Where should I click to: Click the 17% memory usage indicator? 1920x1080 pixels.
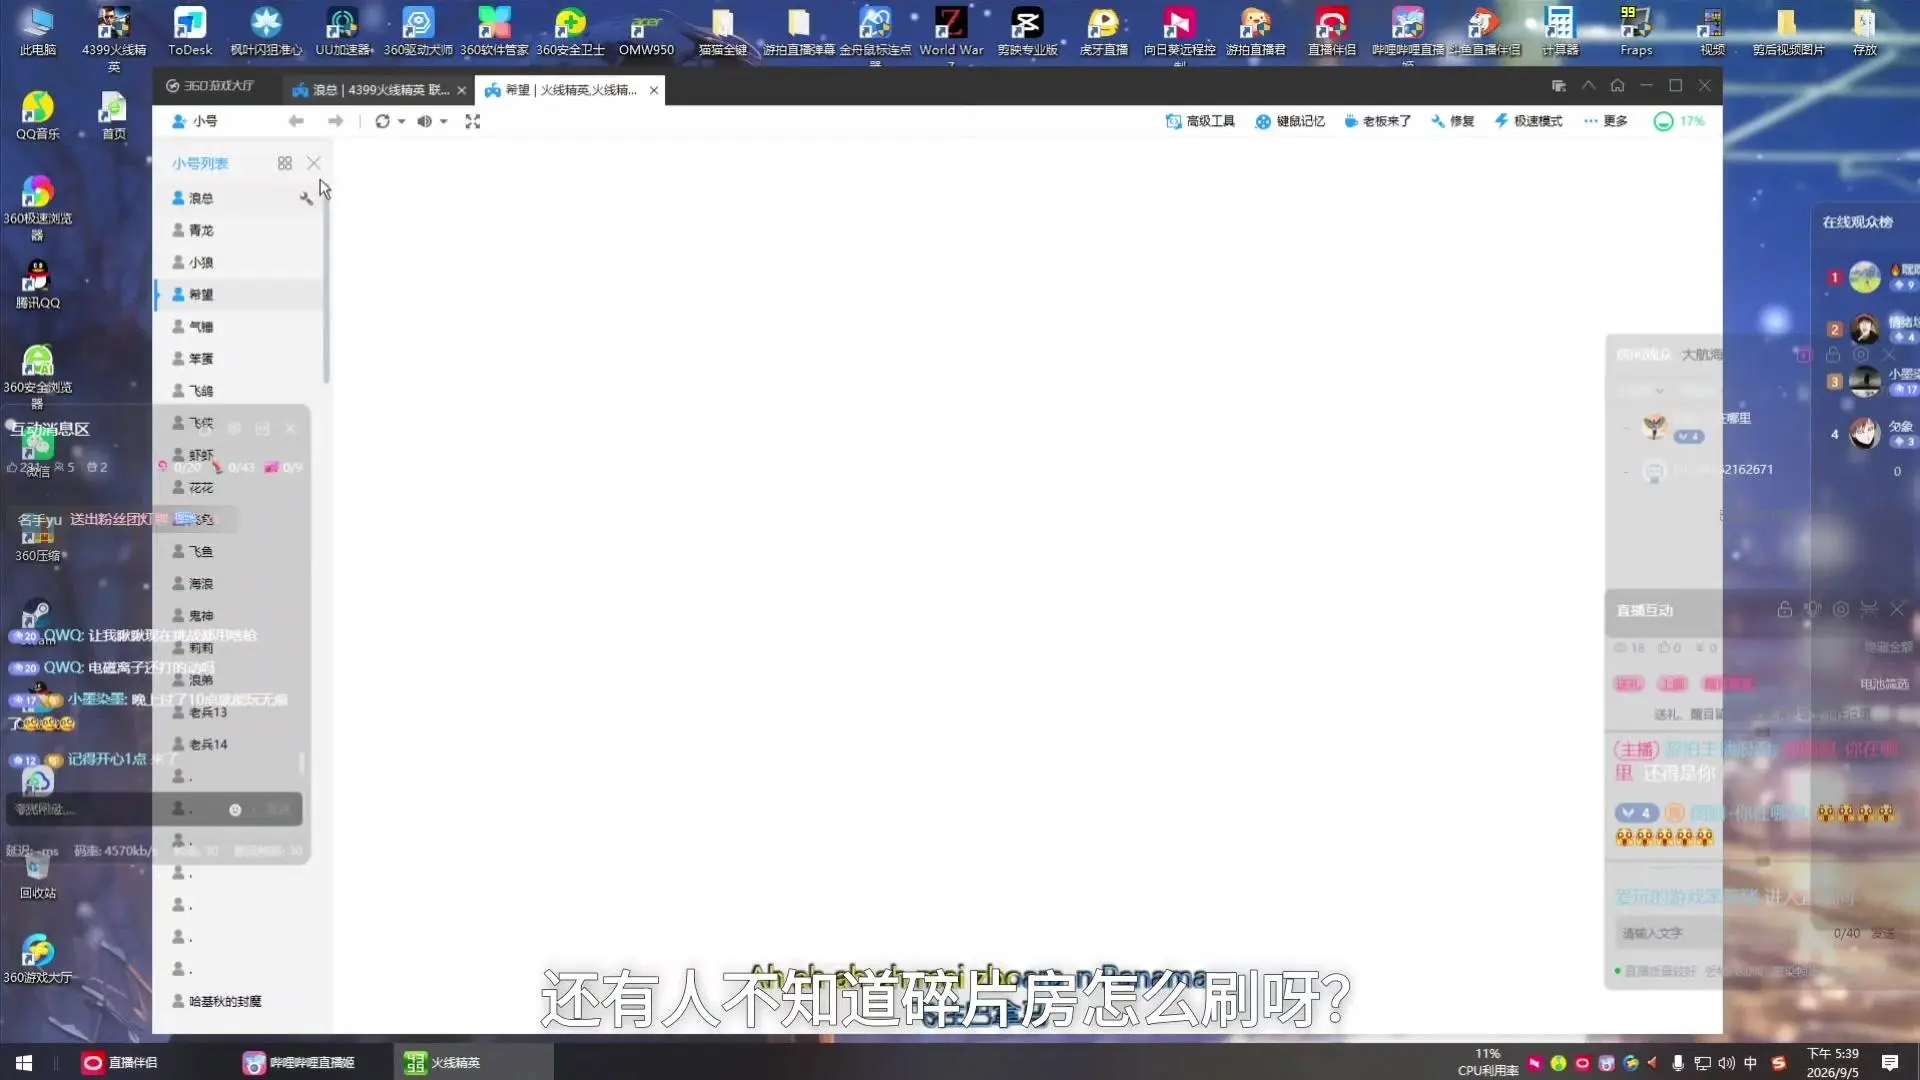[x=1679, y=121]
